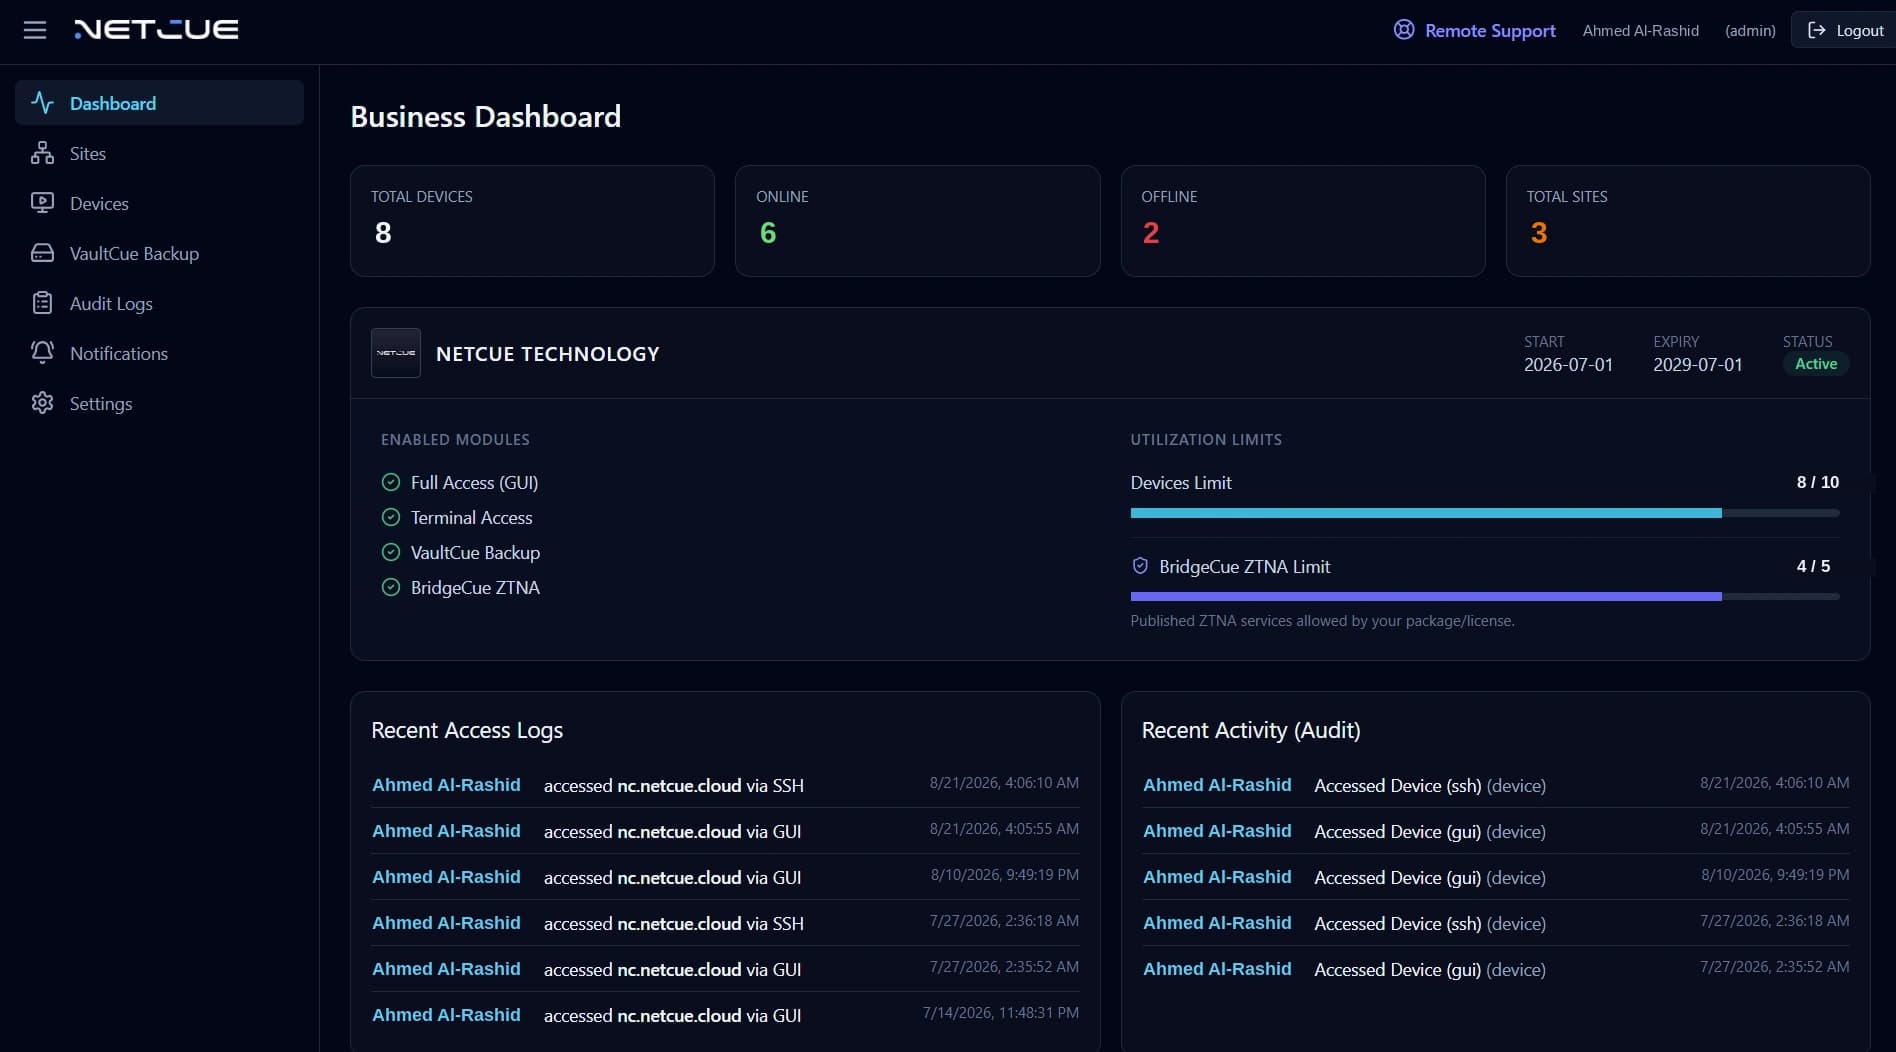
Task: Click the start date 2026-07-01
Action: [1568, 365]
